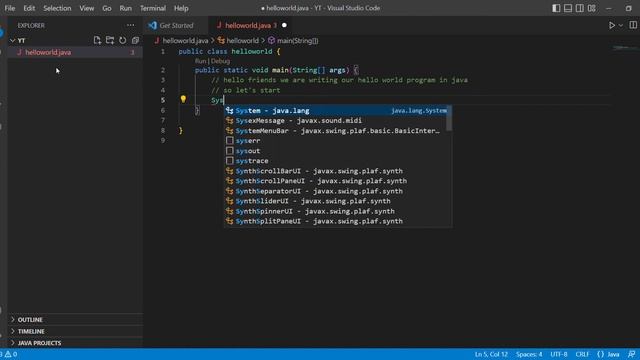Click line 1 class declaration text
The image size is (640, 360).
tap(229, 51)
